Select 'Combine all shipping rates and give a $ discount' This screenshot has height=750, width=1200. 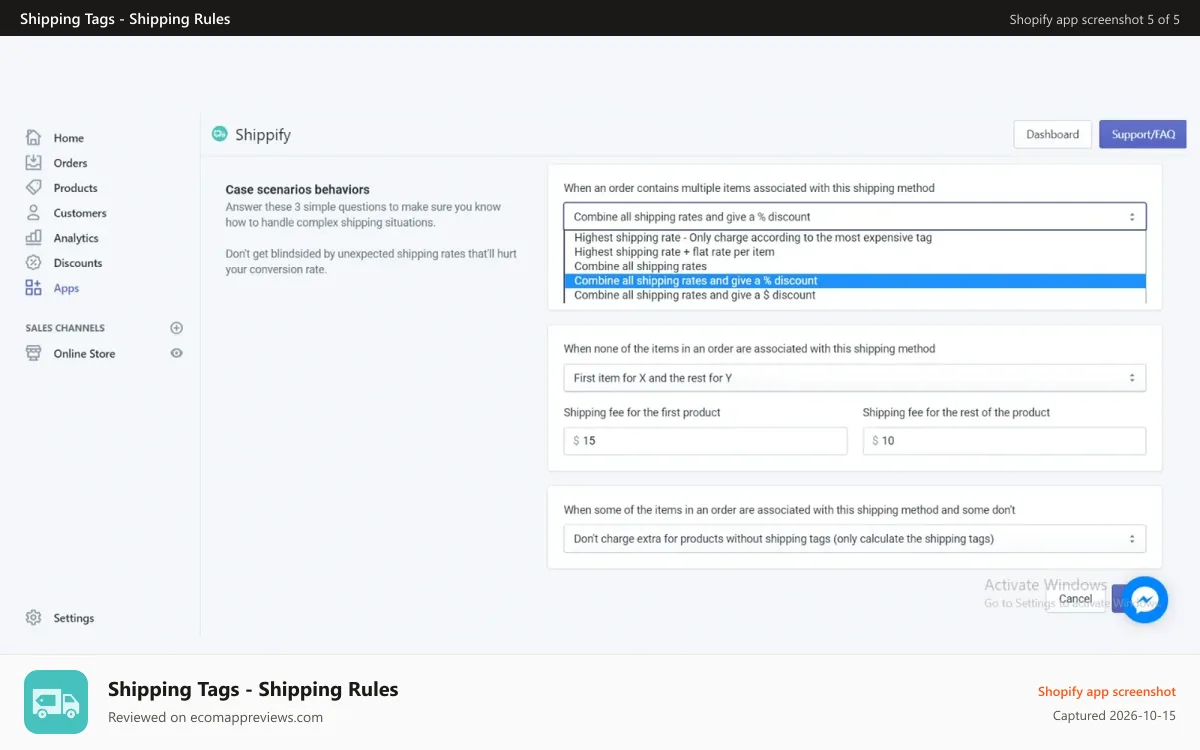pyautogui.click(x=855, y=295)
